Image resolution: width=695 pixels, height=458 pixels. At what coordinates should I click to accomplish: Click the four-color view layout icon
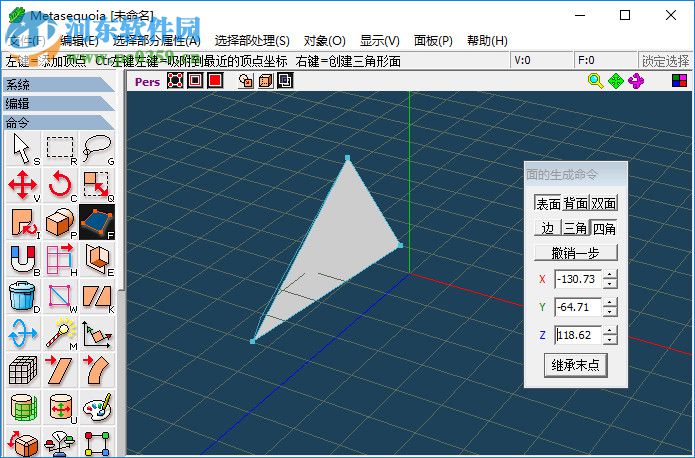tap(679, 81)
